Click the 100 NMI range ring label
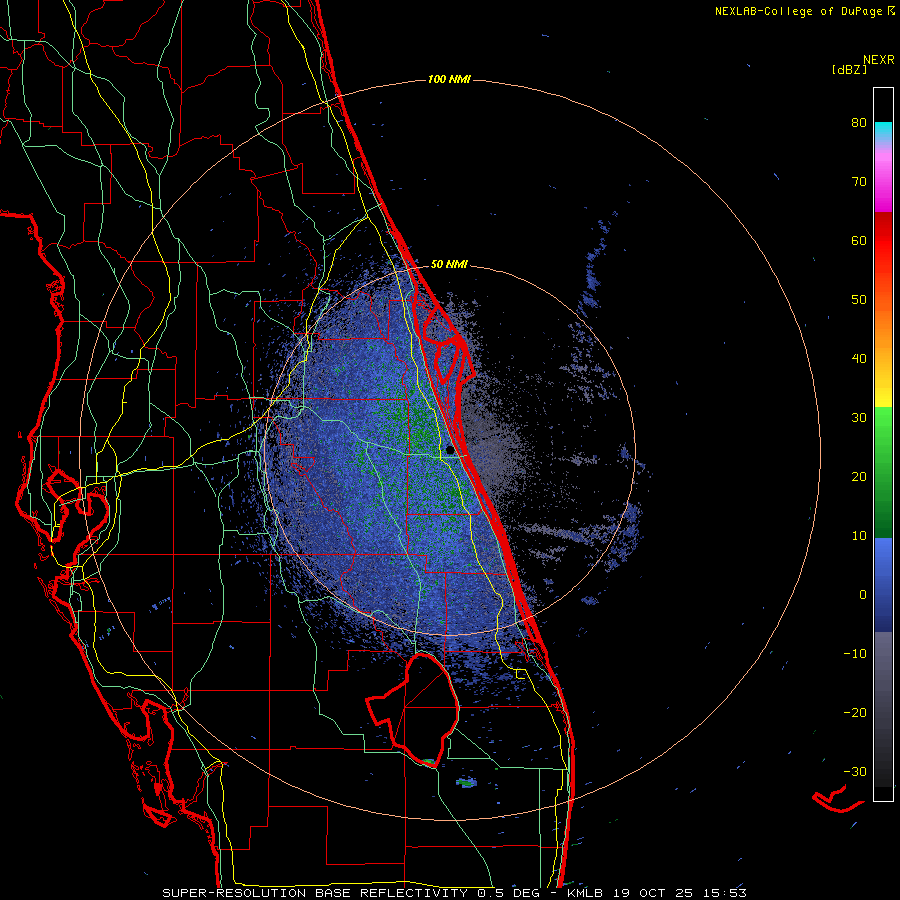This screenshot has height=900, width=900. 449,79
